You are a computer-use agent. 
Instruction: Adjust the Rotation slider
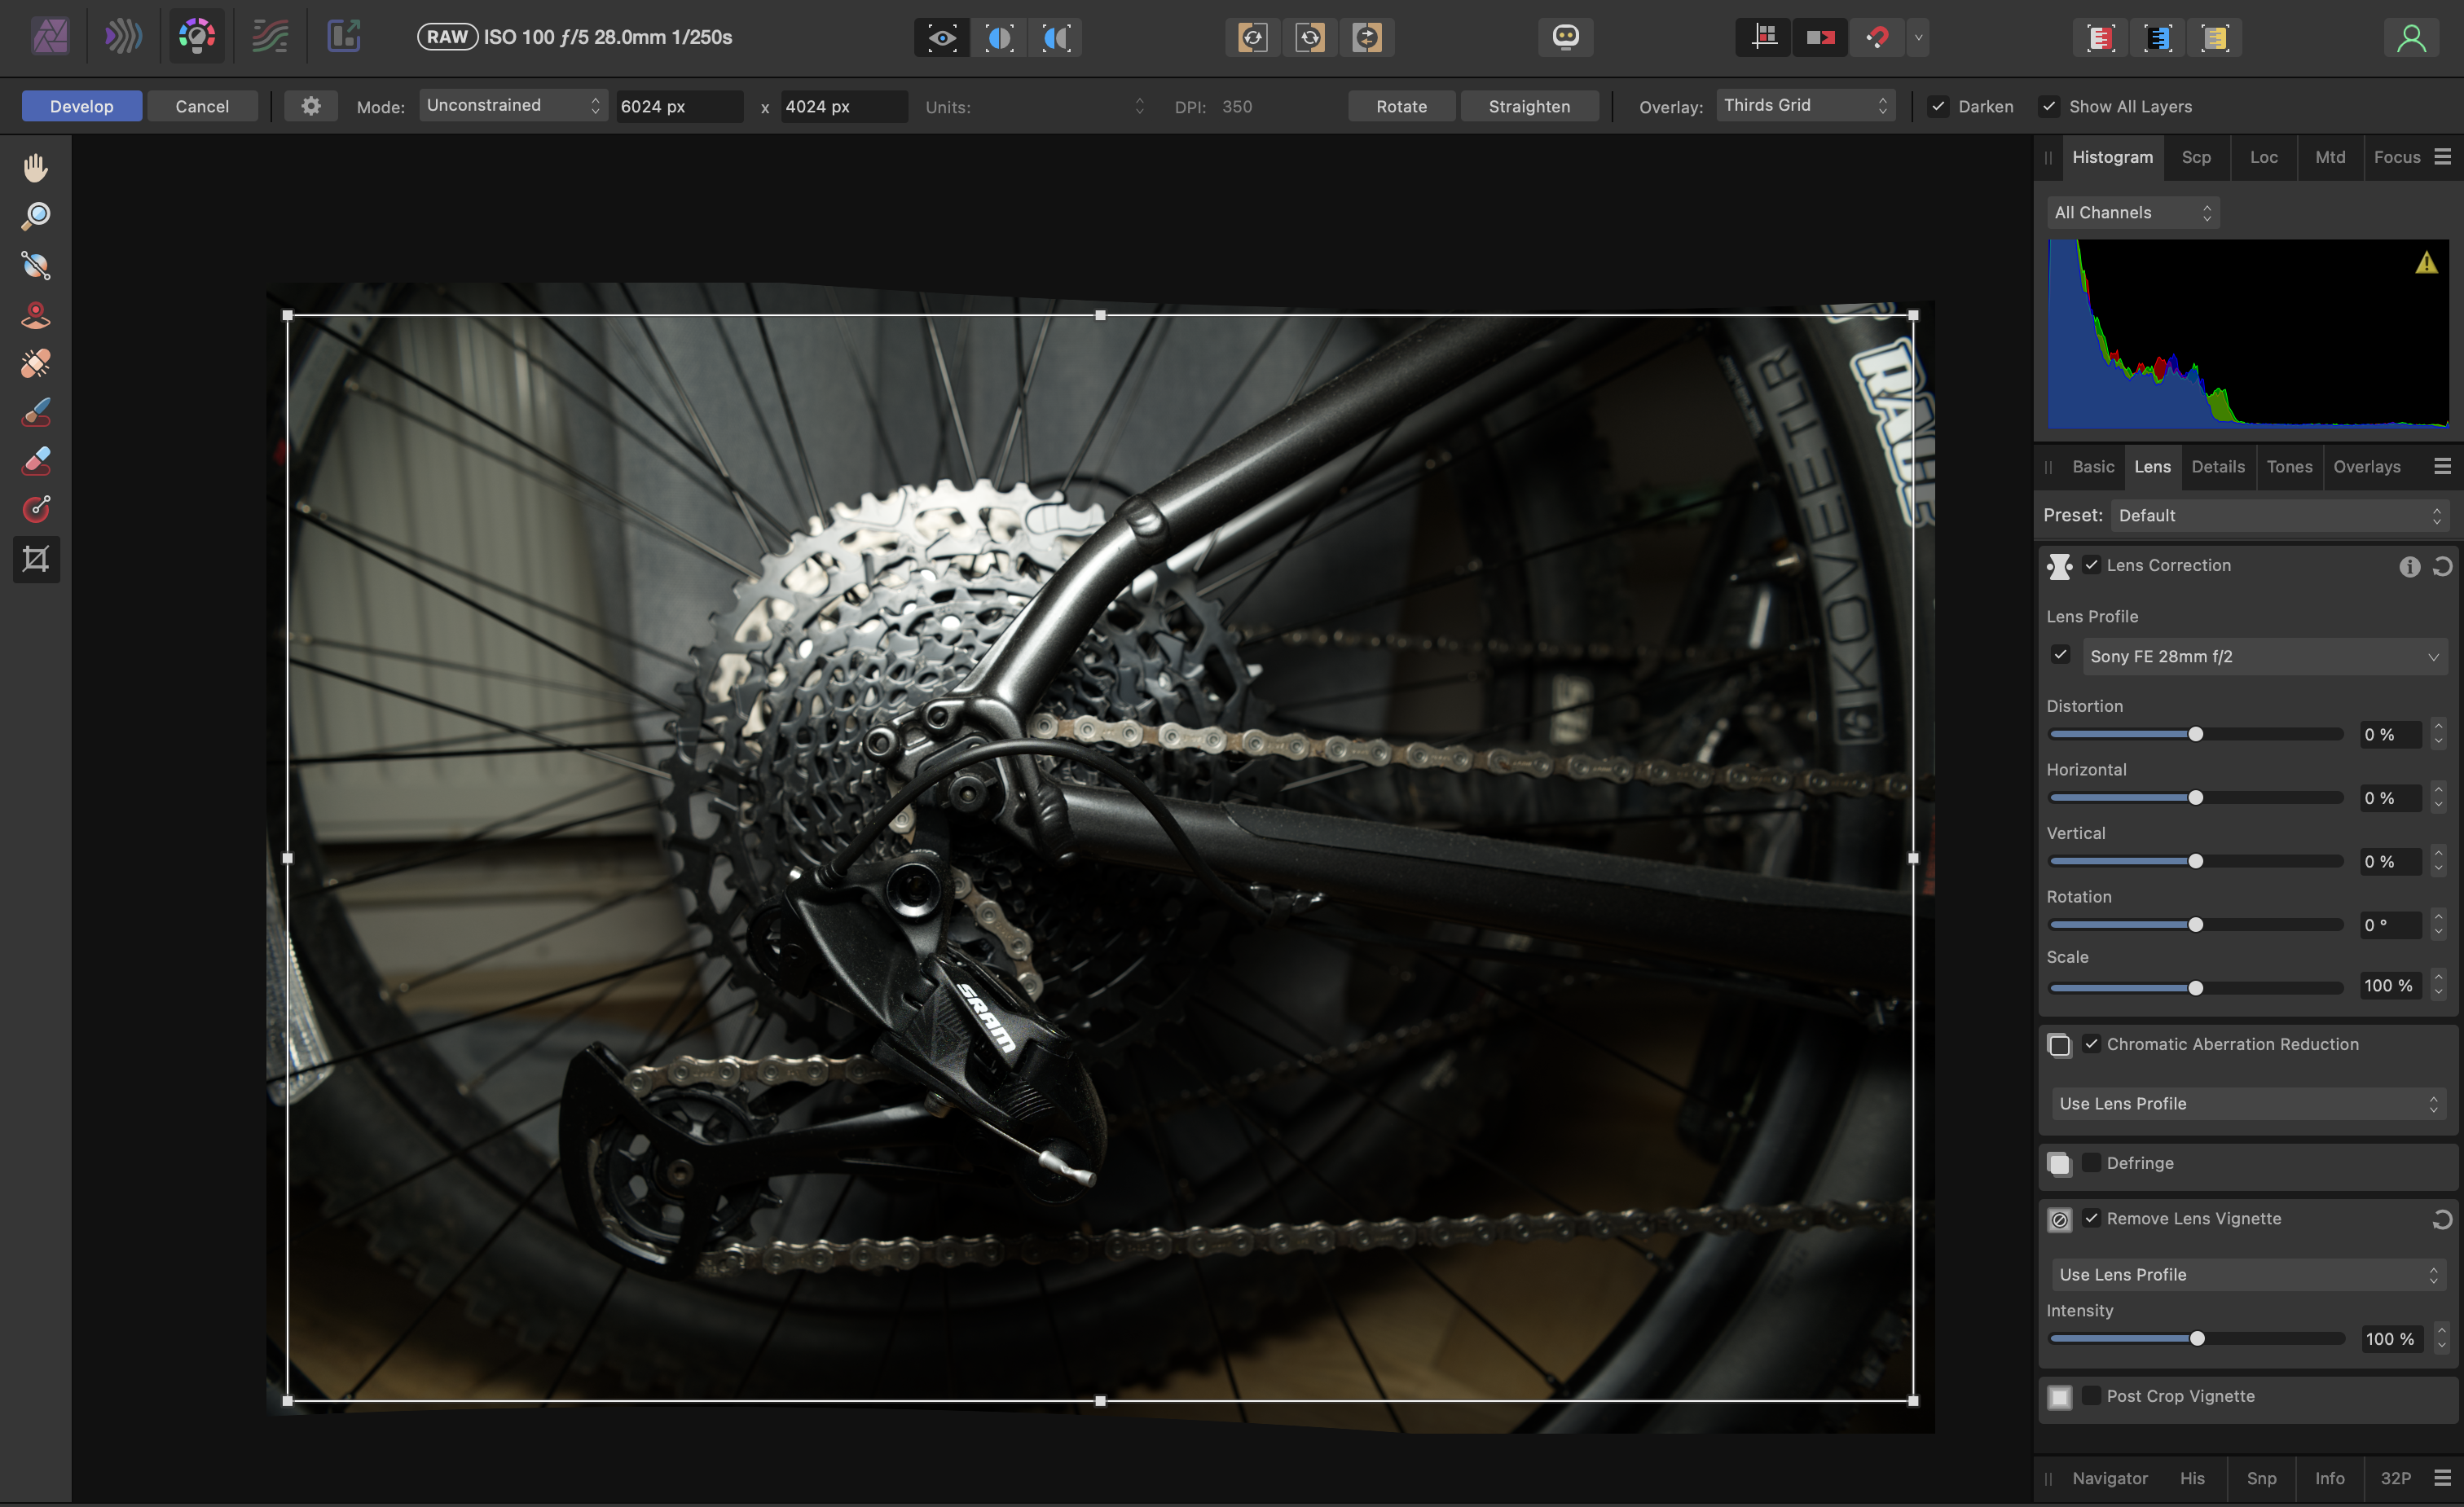(x=2196, y=925)
